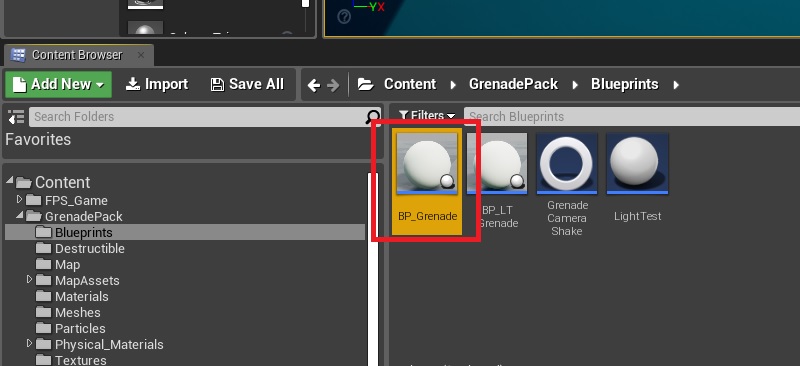Go forward with the right arrow

[333, 85]
